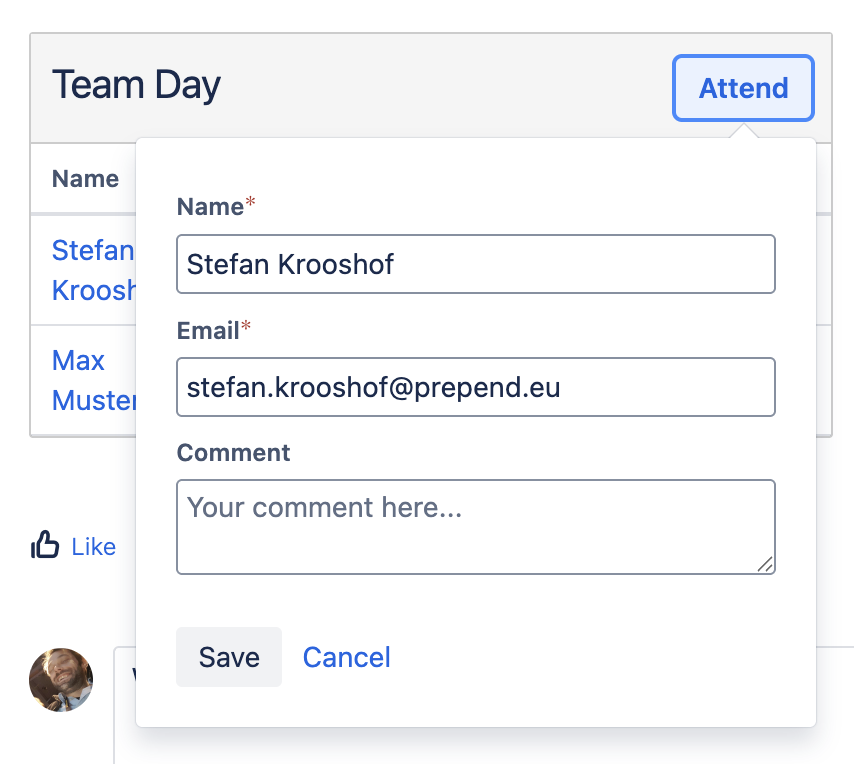Click the Name column header in table
Viewport: 854px width, 764px height.
coord(85,179)
